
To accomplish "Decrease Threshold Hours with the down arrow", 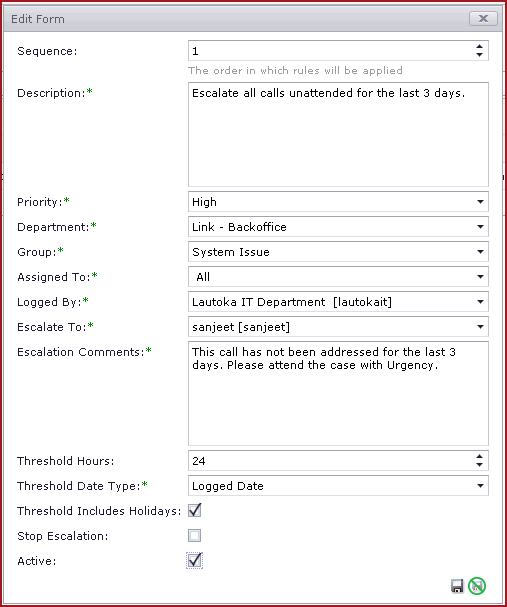I will pyautogui.click(x=480, y=465).
